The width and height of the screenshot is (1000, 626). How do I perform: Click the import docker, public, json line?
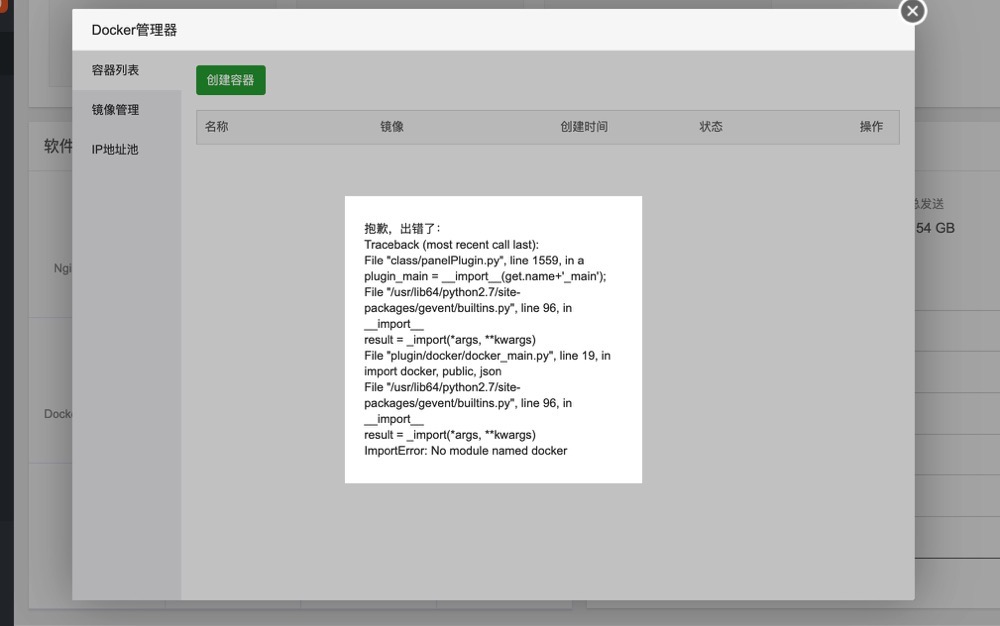pos(433,371)
